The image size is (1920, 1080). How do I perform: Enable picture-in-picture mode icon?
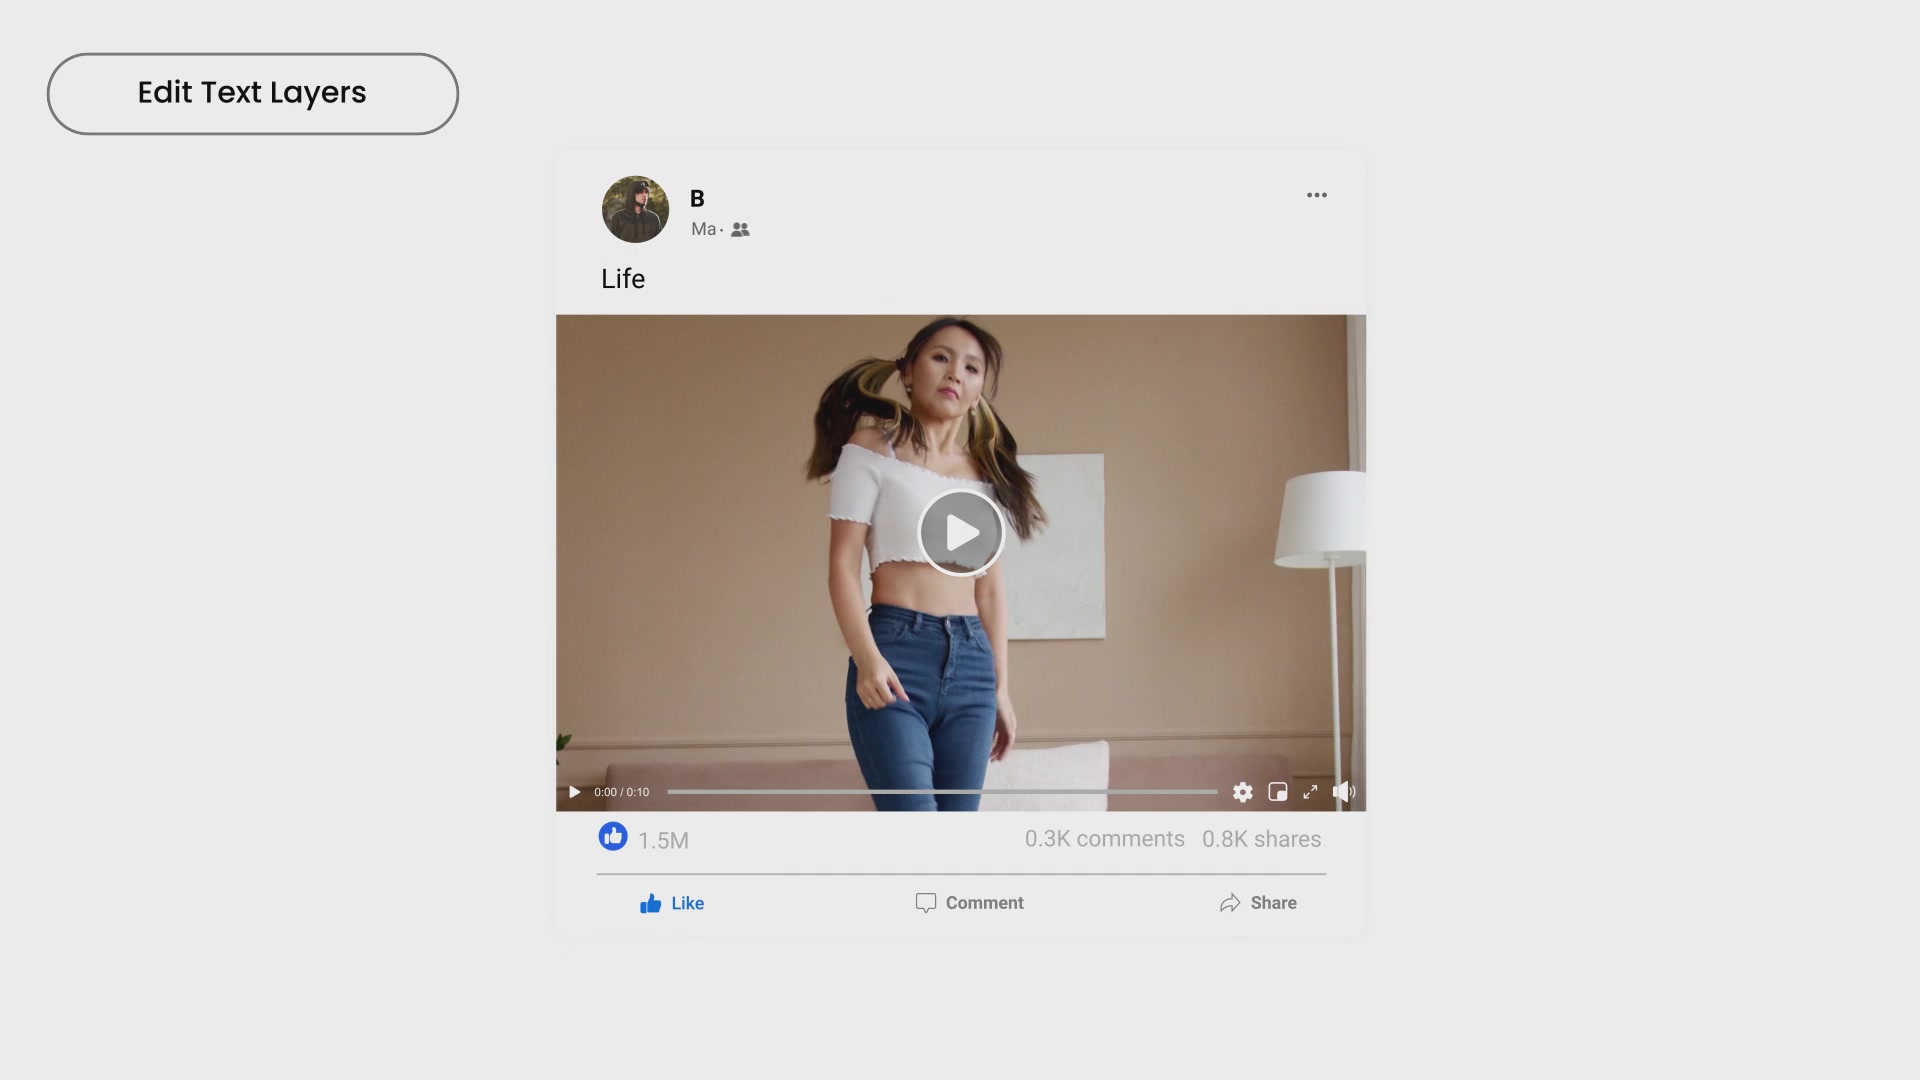[1277, 792]
